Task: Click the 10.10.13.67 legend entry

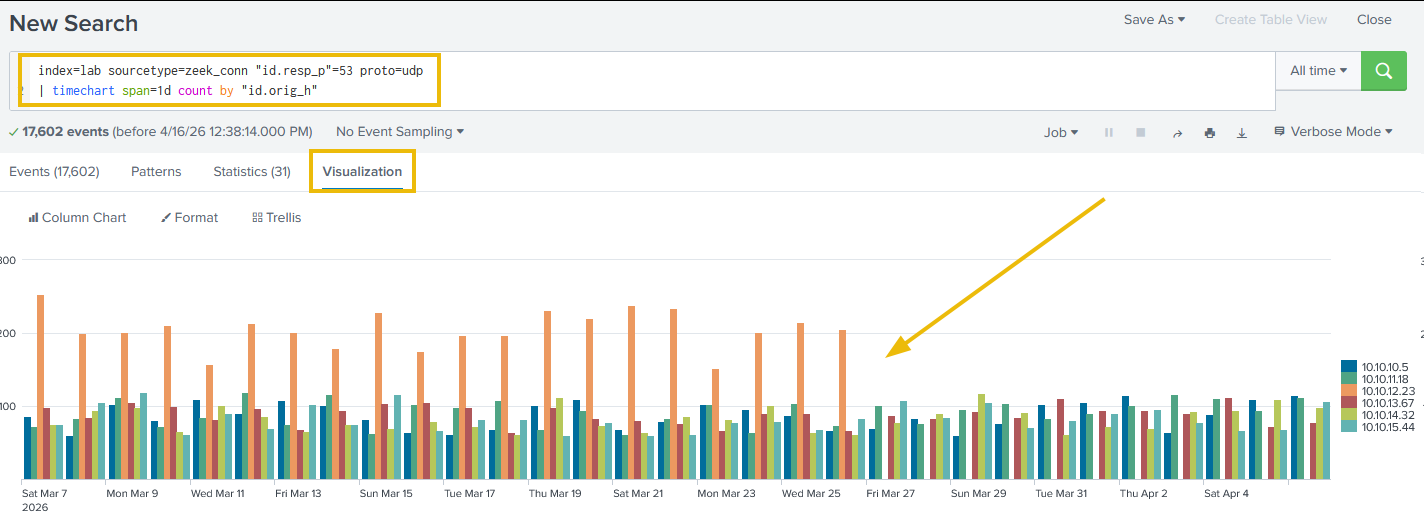Action: [x=1378, y=403]
